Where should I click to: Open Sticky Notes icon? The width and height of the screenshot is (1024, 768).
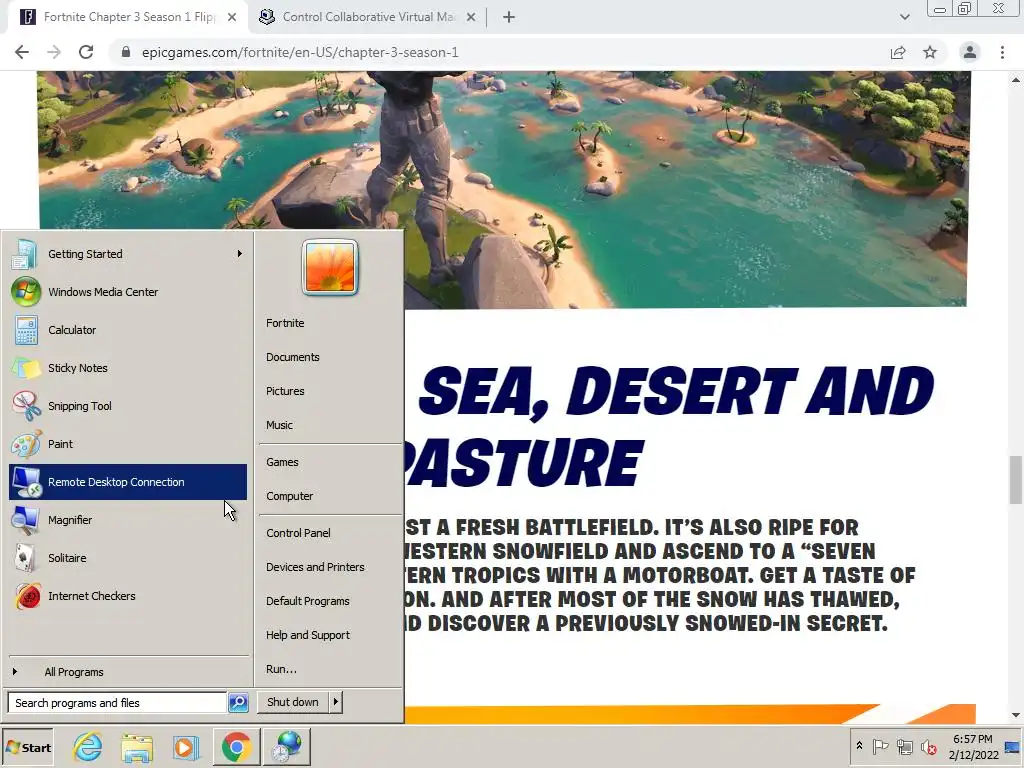tap(26, 368)
